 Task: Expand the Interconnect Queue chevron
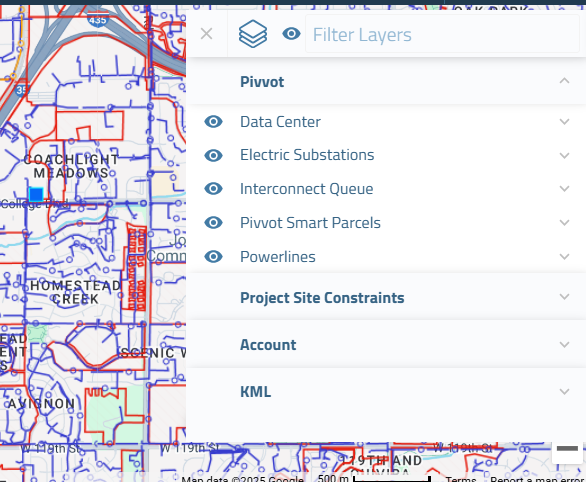[564, 189]
